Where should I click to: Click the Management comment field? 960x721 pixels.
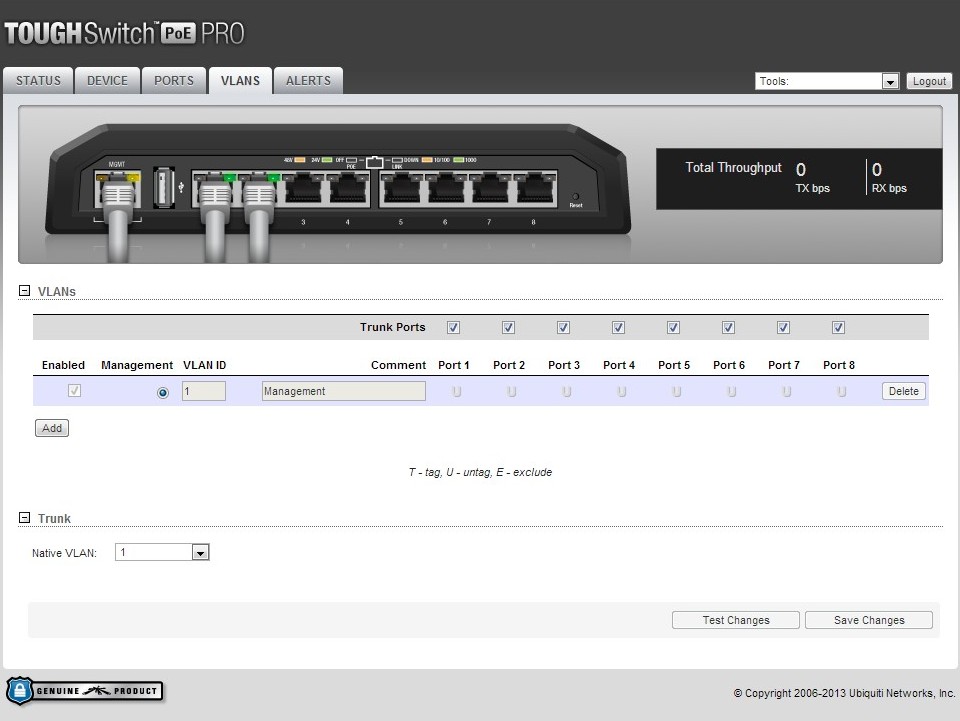click(343, 391)
